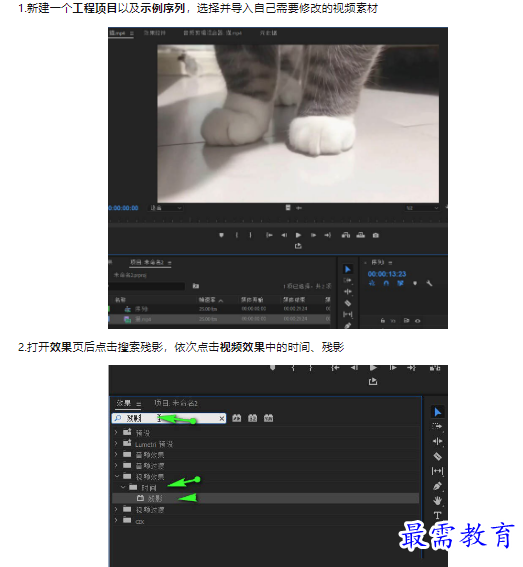Select the Selection tool in first screenshot's toolbar
This screenshot has width=523, height=567.
(x=348, y=269)
